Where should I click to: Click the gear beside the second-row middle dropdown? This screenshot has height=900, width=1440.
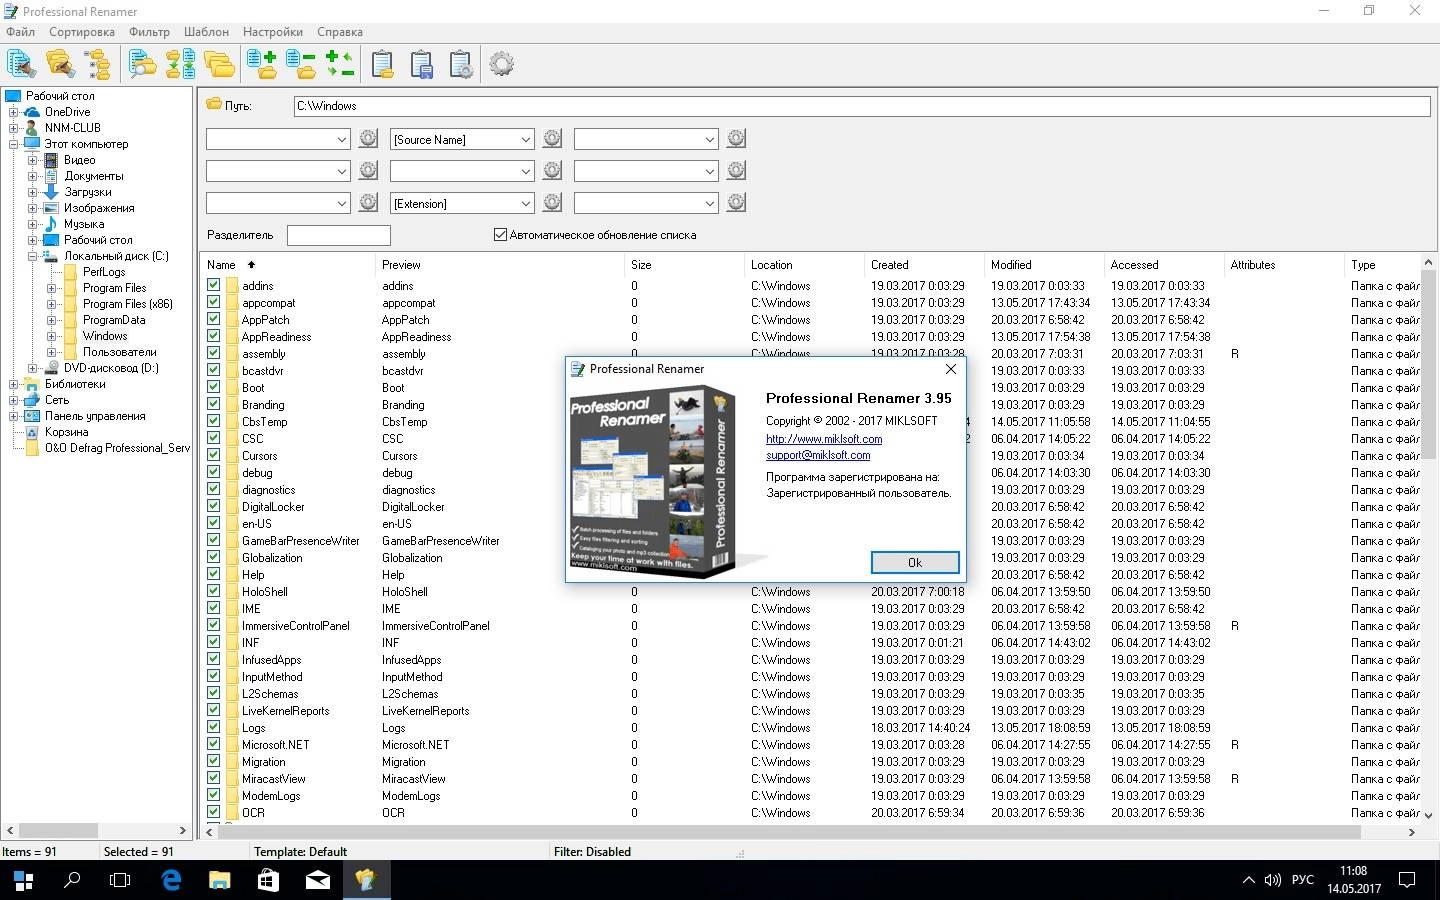tap(552, 171)
